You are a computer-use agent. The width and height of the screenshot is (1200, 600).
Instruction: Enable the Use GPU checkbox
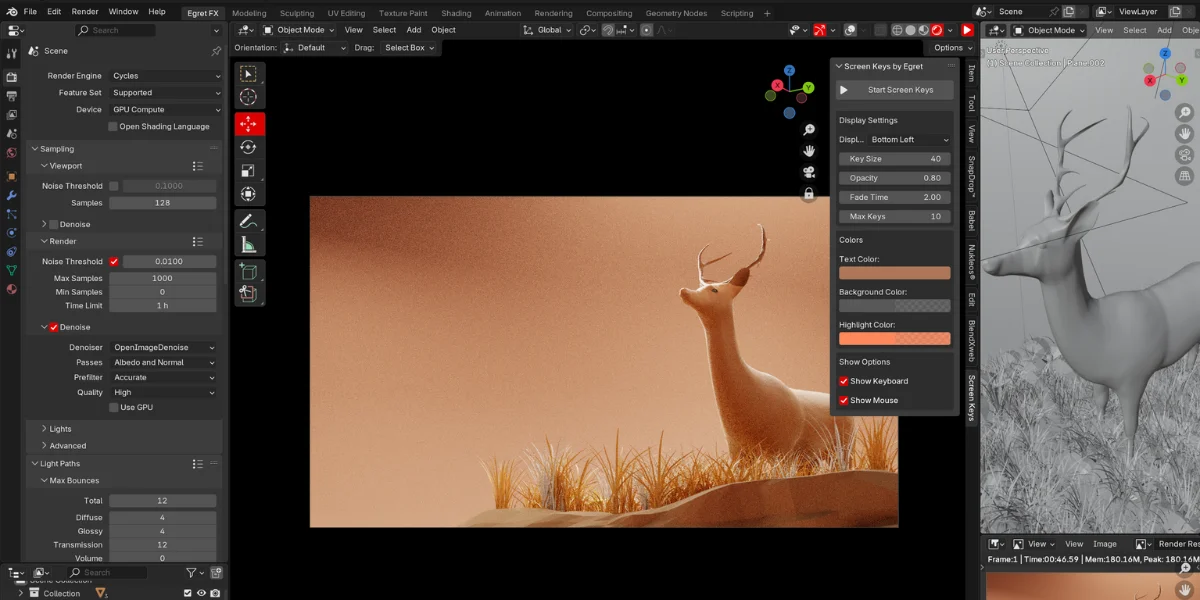(116, 407)
